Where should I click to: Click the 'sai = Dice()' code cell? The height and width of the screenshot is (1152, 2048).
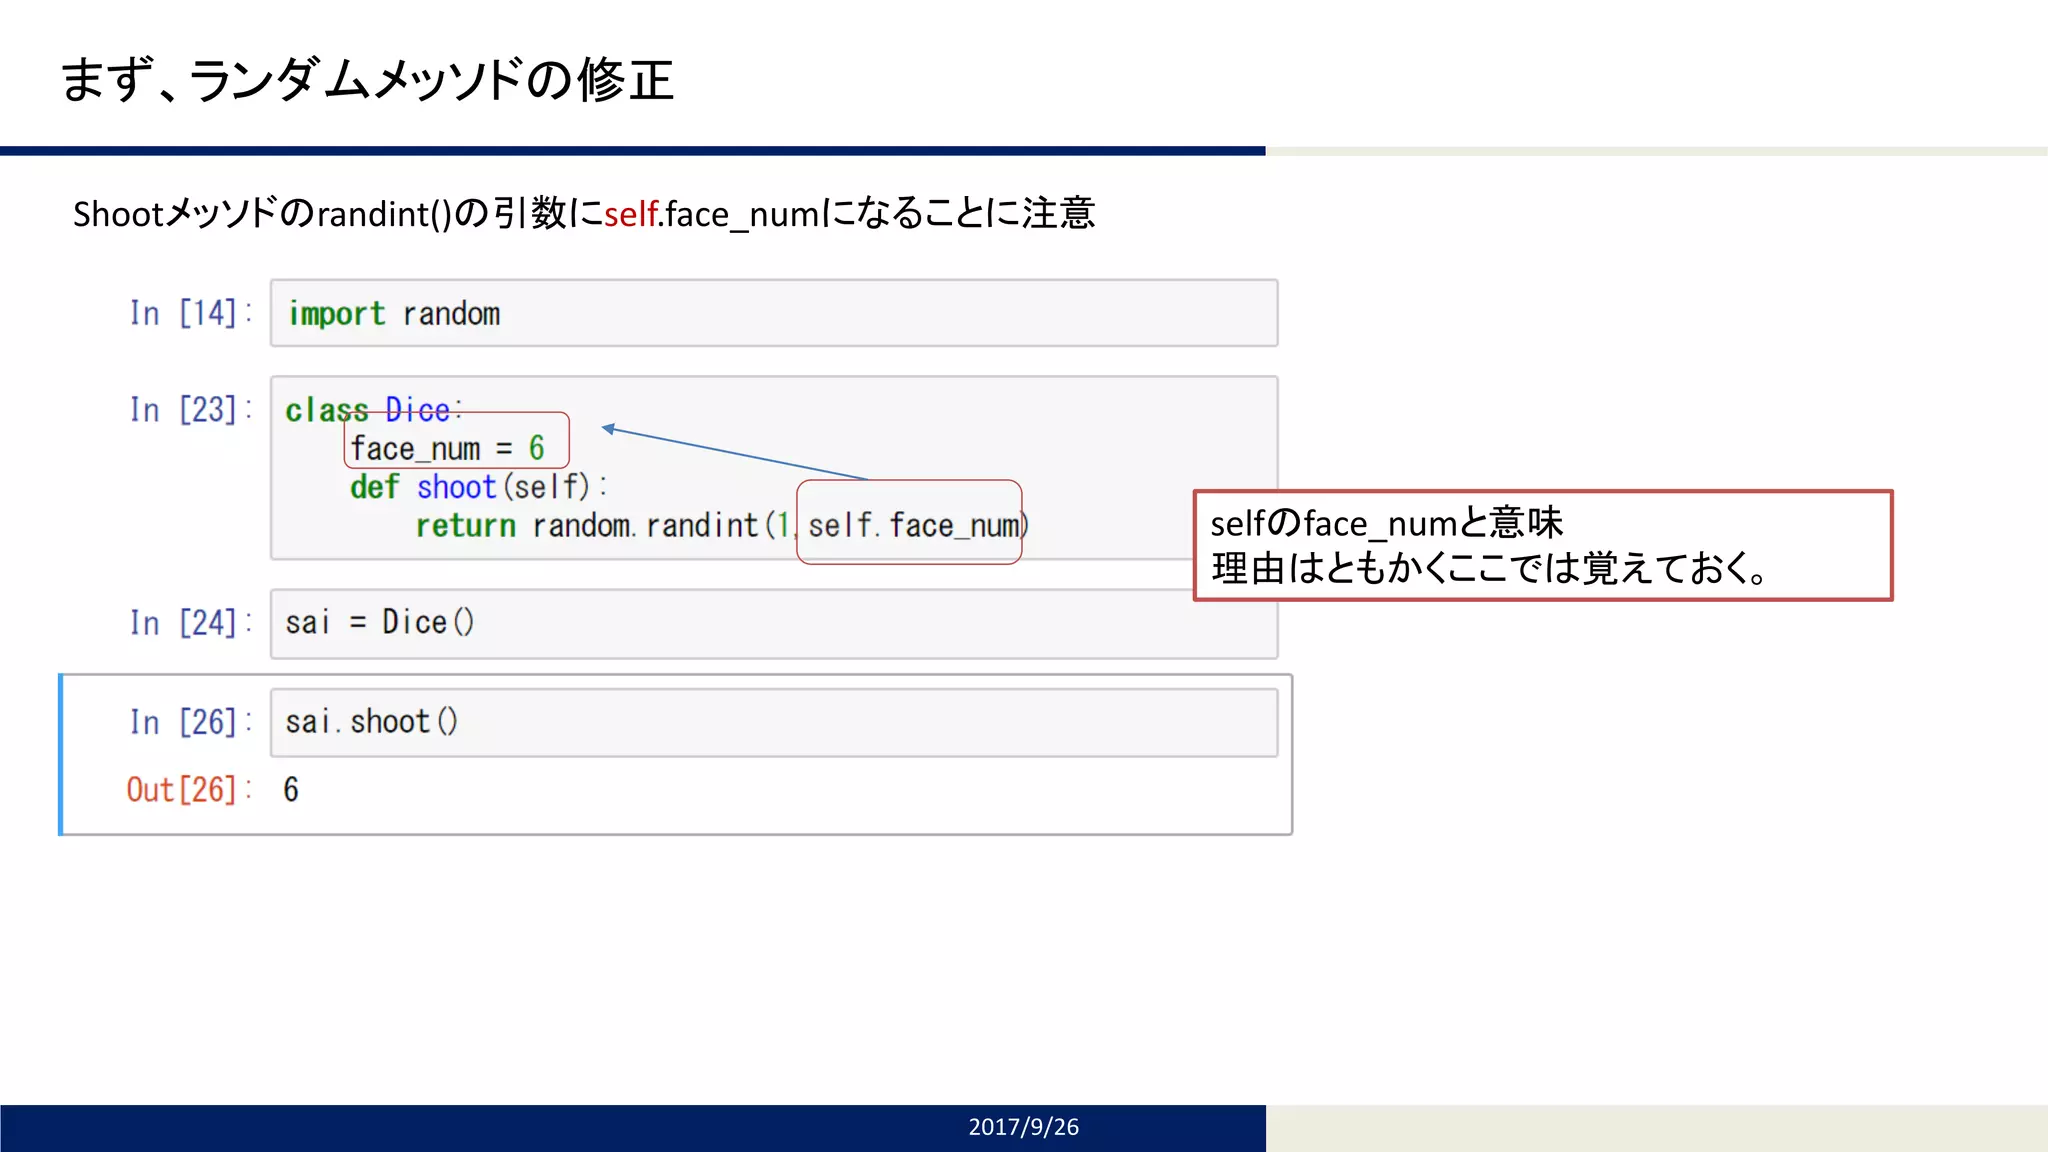(774, 623)
